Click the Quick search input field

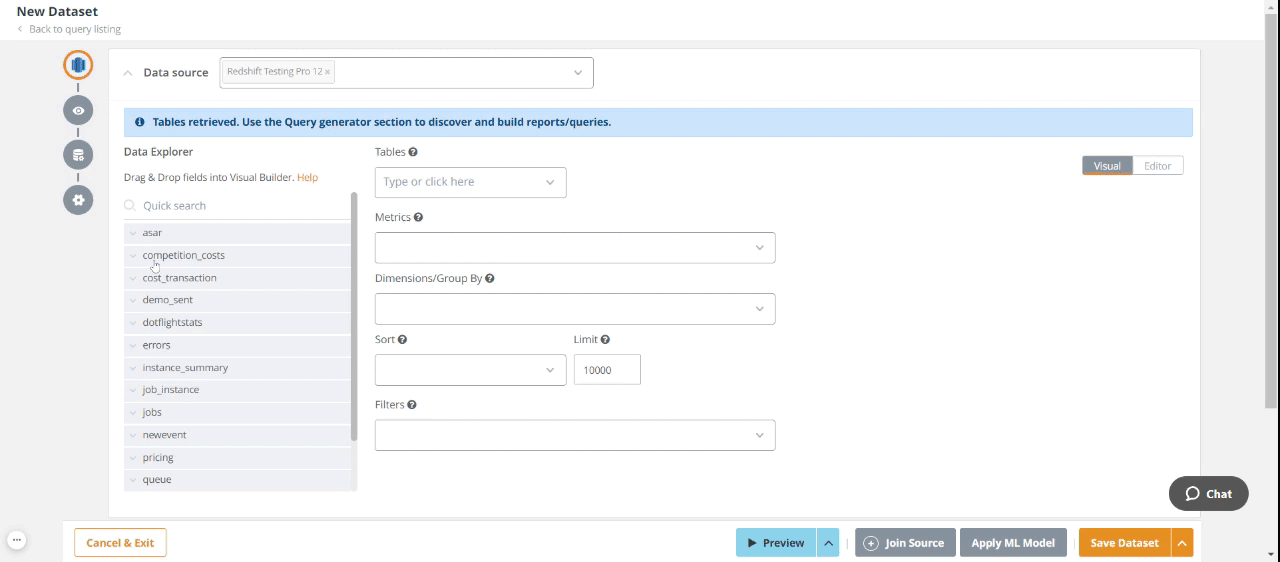tap(240, 206)
